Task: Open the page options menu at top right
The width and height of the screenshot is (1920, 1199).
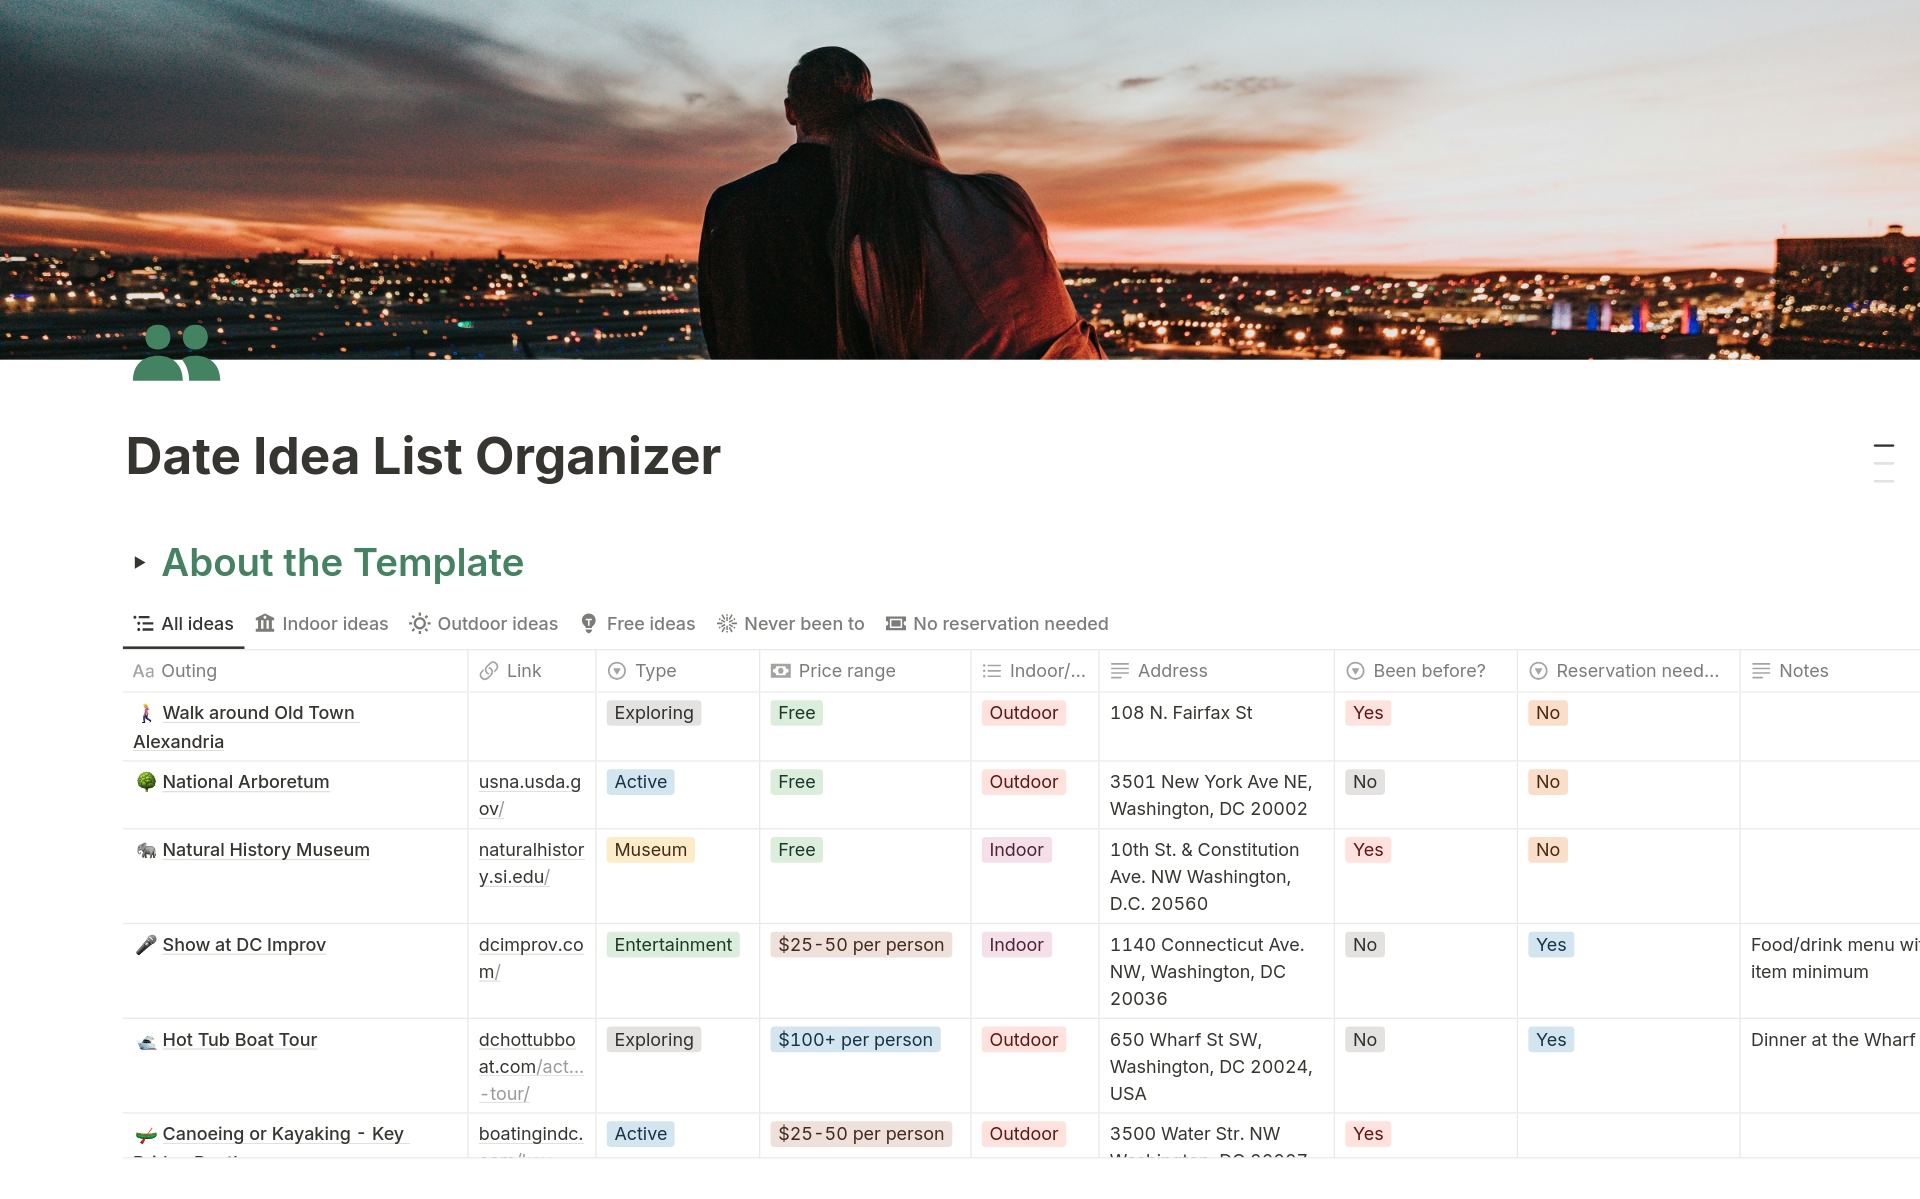Action: 1884,462
